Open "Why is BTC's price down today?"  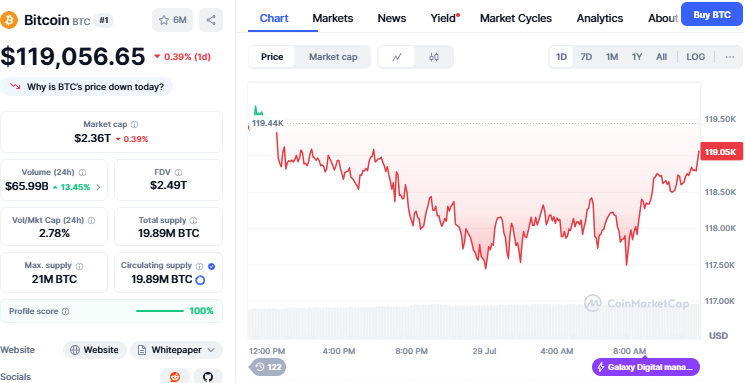[x=86, y=87]
